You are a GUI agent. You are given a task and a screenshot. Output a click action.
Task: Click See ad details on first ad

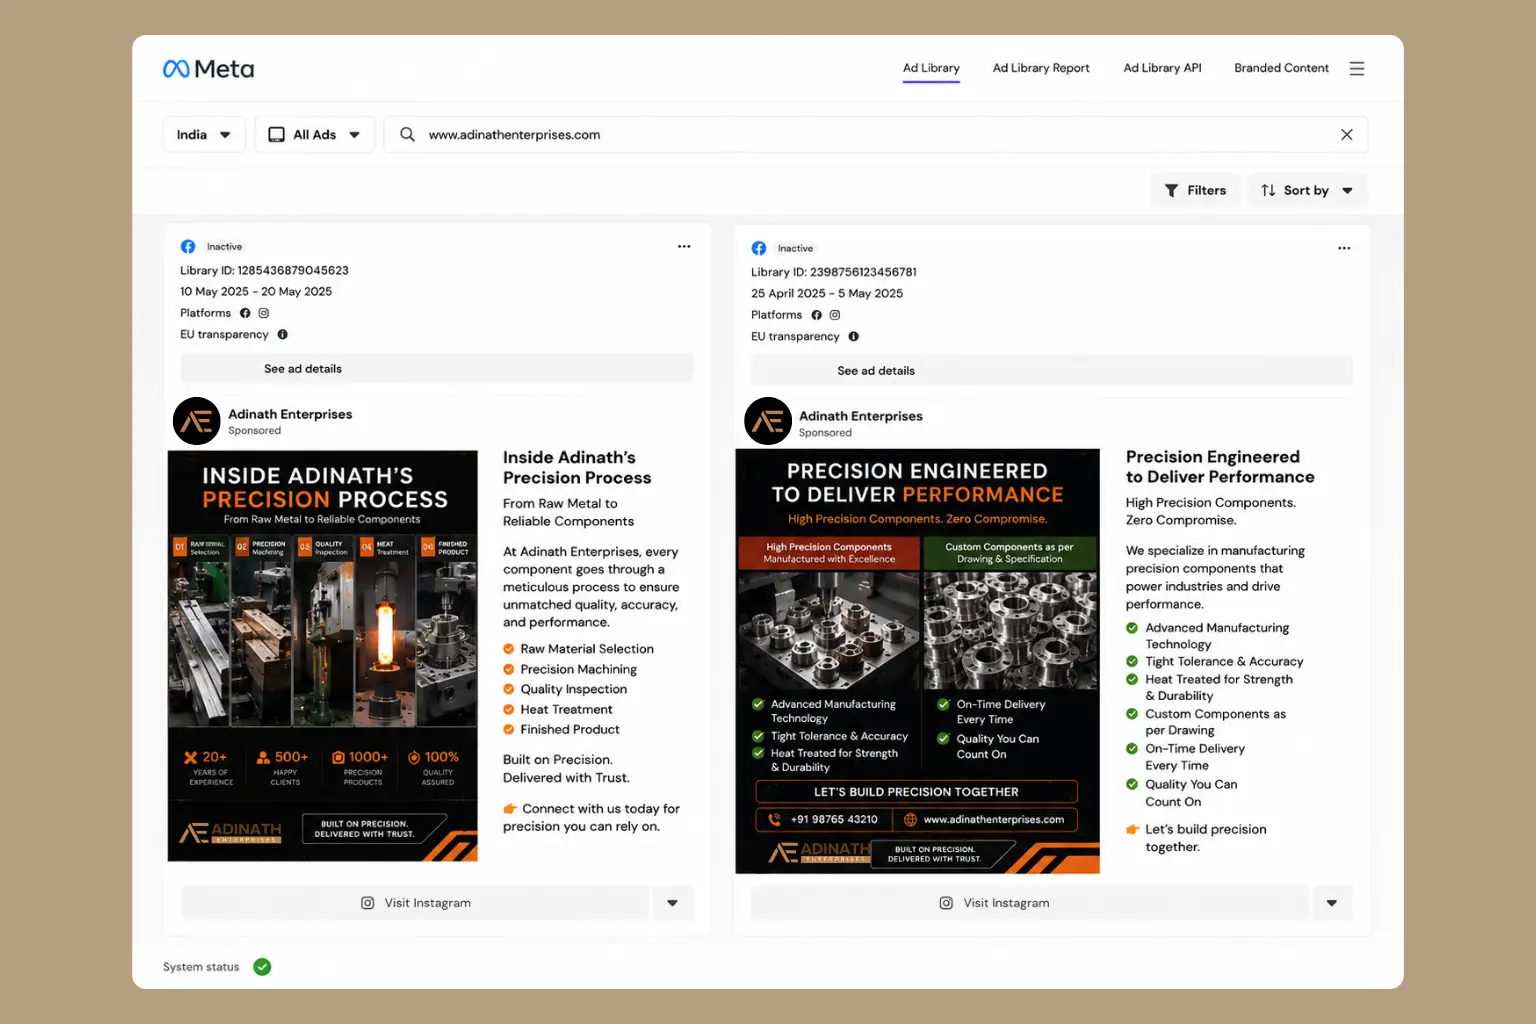coord(436,368)
